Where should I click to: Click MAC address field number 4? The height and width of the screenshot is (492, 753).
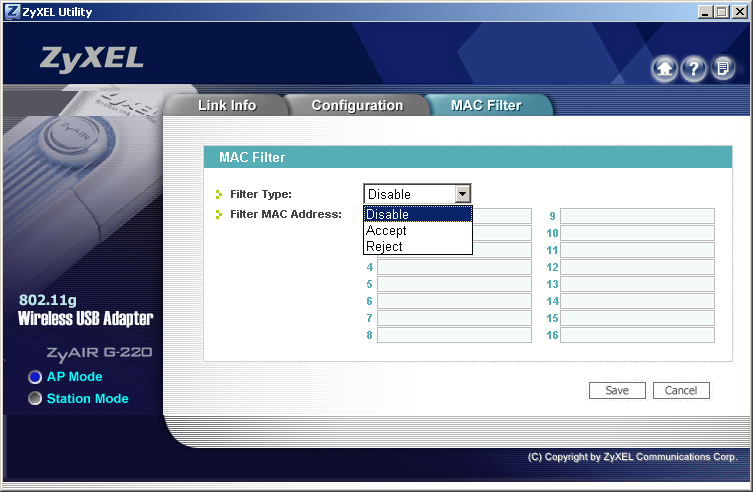tap(454, 267)
